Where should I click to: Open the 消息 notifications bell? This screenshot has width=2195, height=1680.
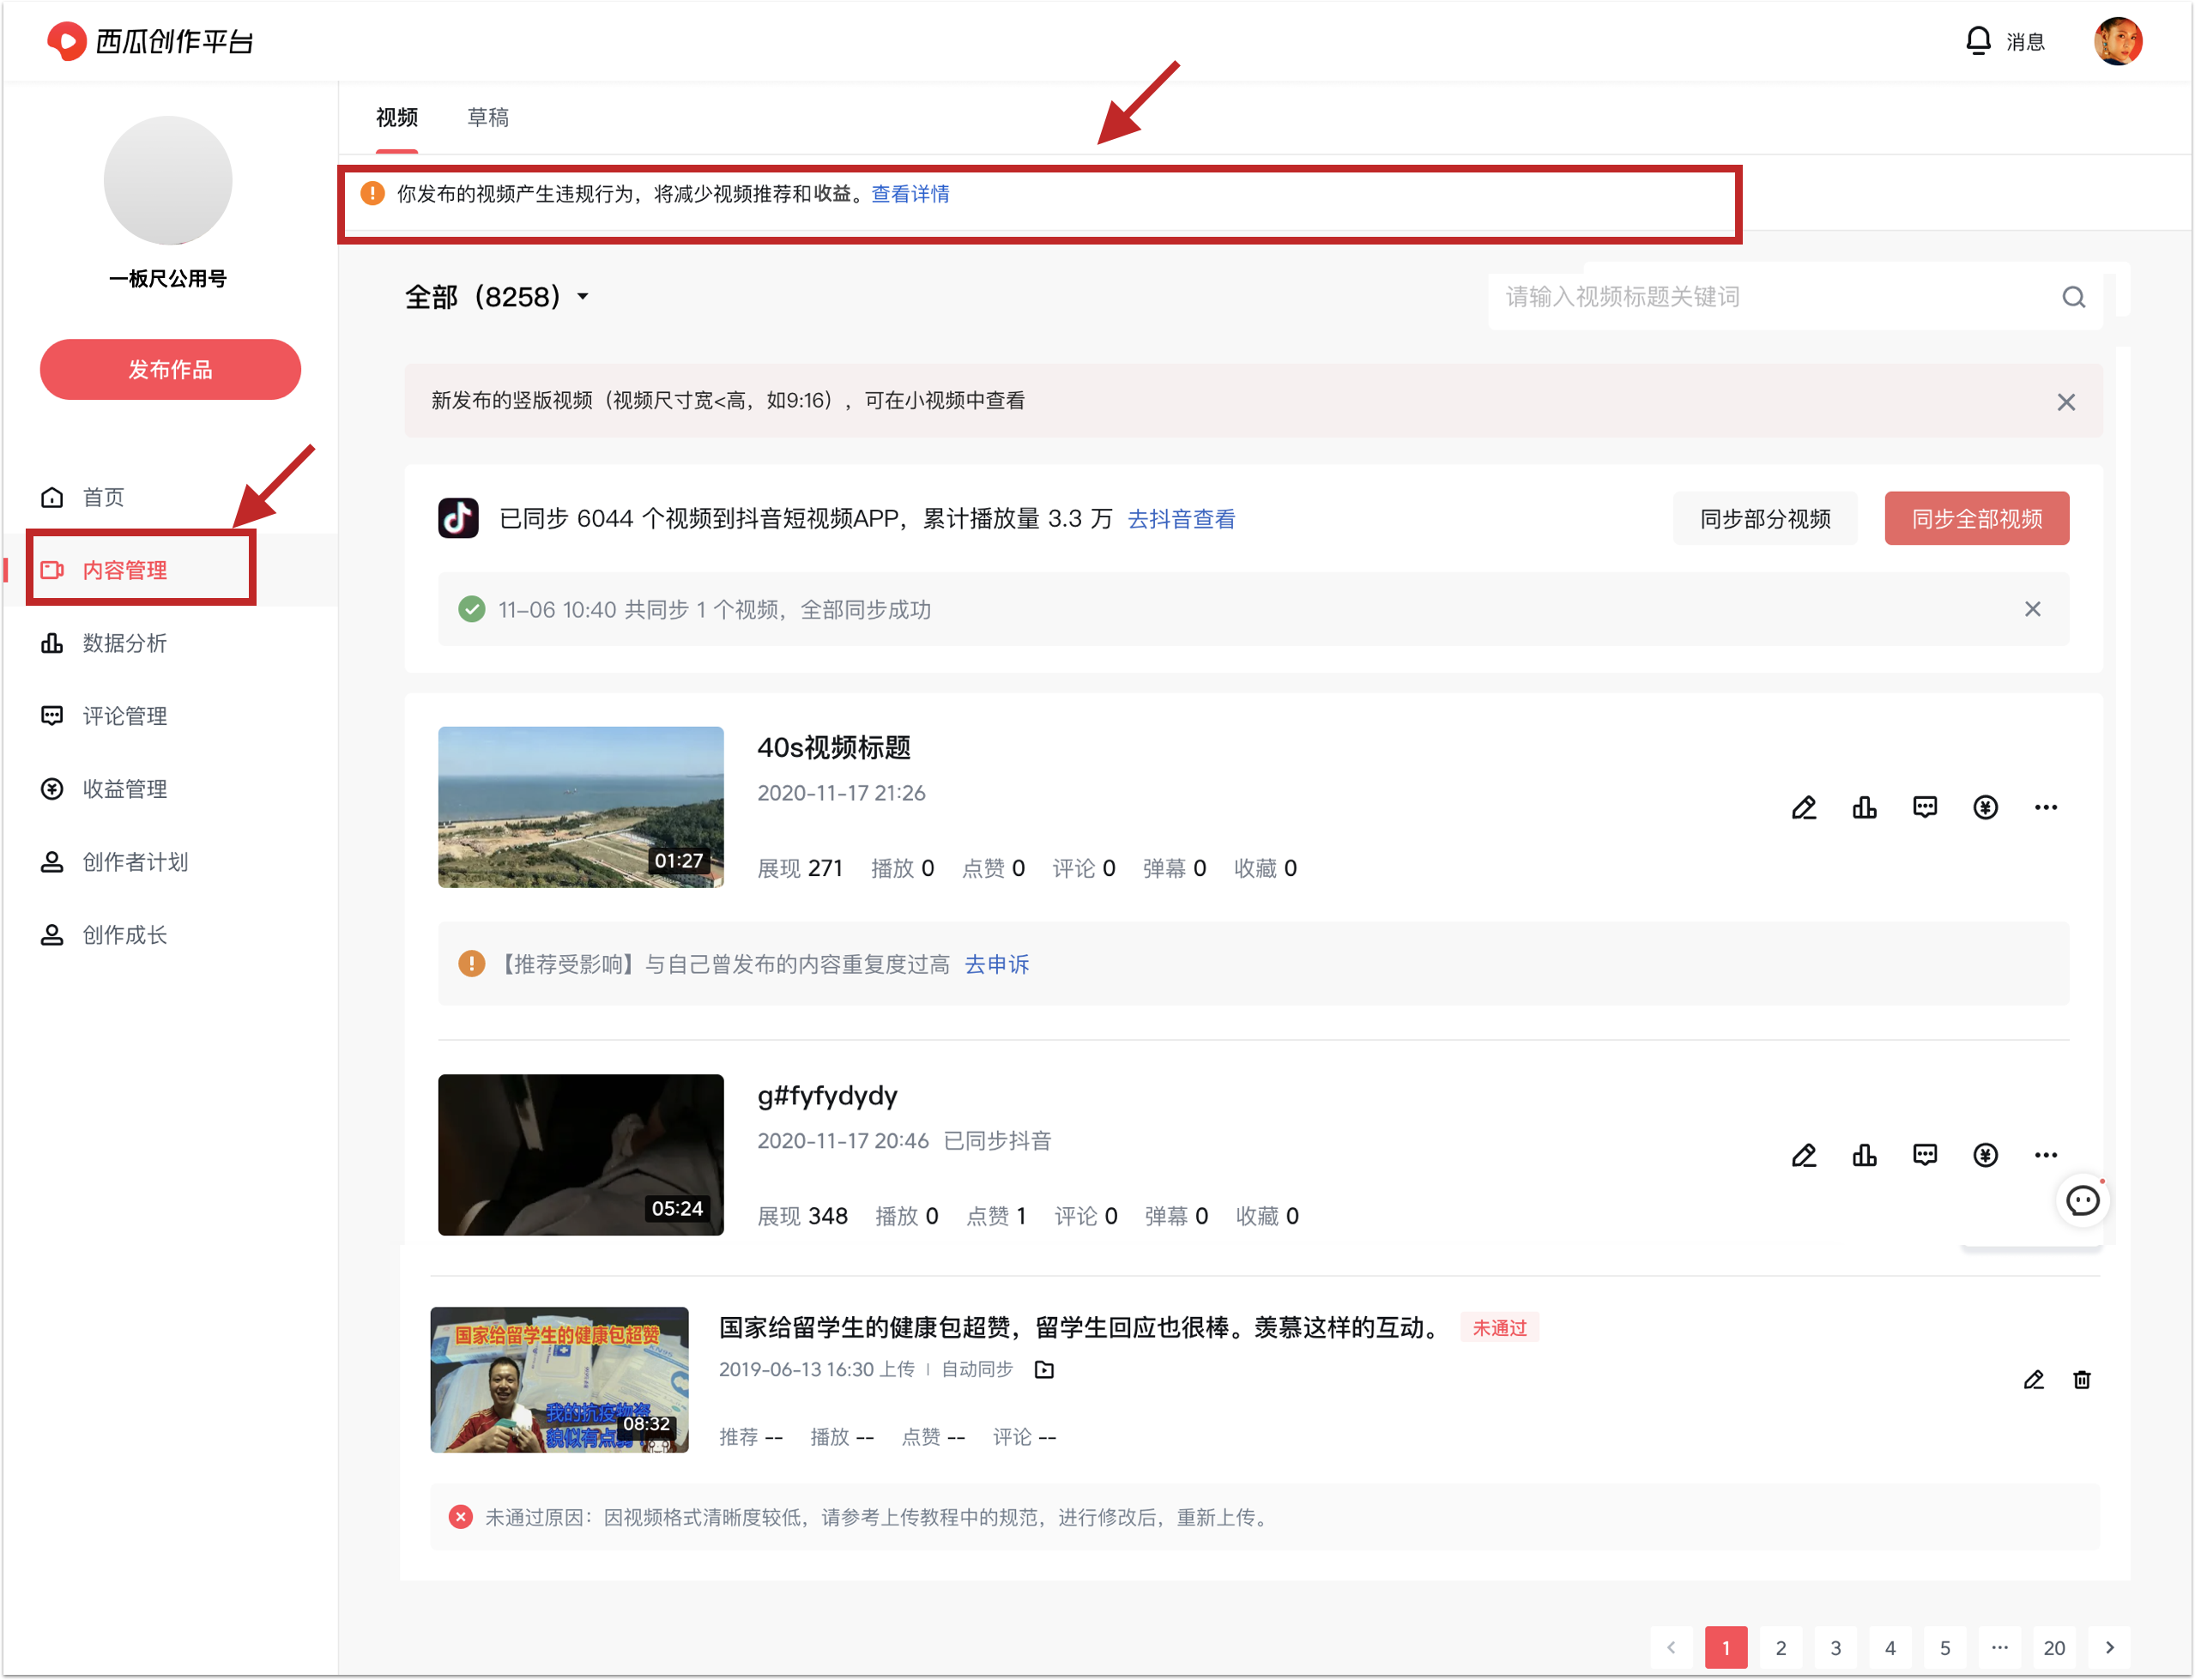point(2004,41)
